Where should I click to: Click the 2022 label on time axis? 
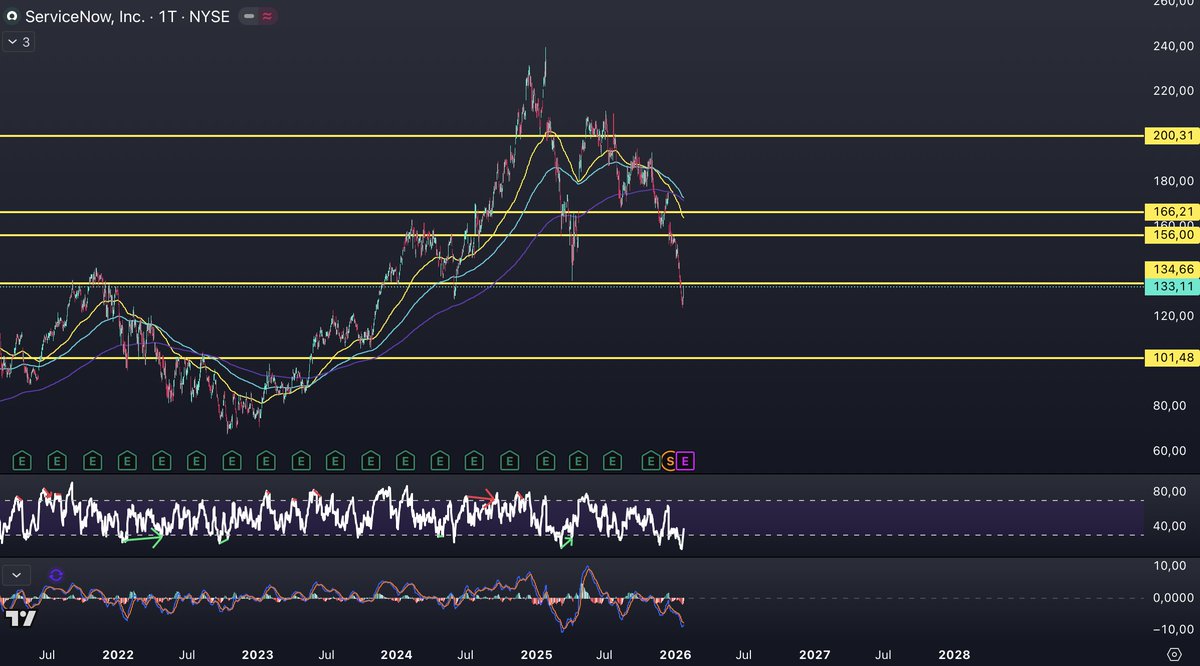pyautogui.click(x=118, y=655)
